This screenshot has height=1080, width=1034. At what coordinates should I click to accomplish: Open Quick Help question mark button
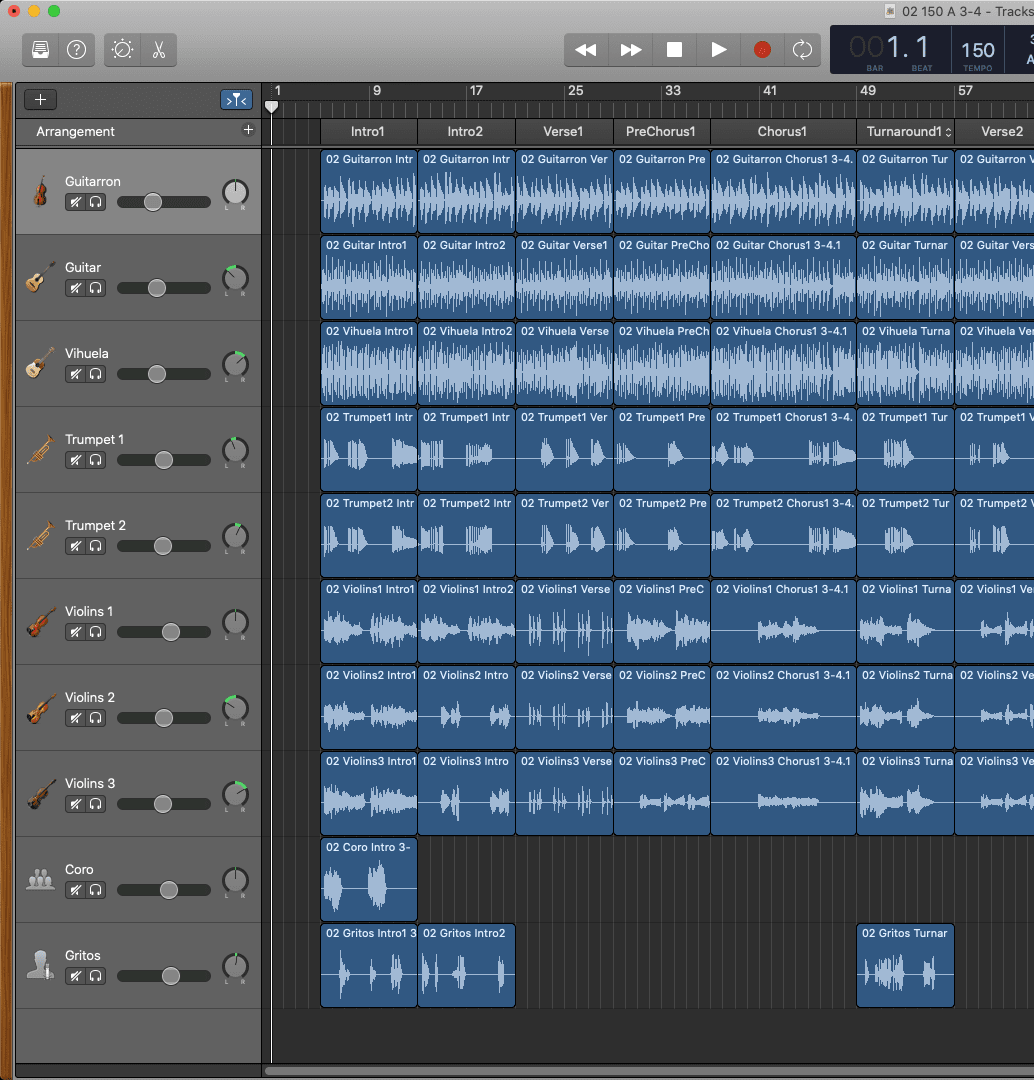[x=76, y=50]
